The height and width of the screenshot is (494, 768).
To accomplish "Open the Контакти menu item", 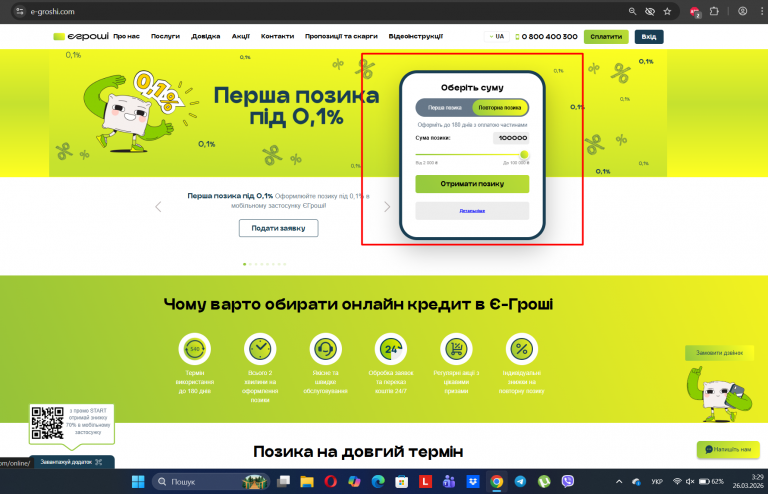I will click(277, 36).
